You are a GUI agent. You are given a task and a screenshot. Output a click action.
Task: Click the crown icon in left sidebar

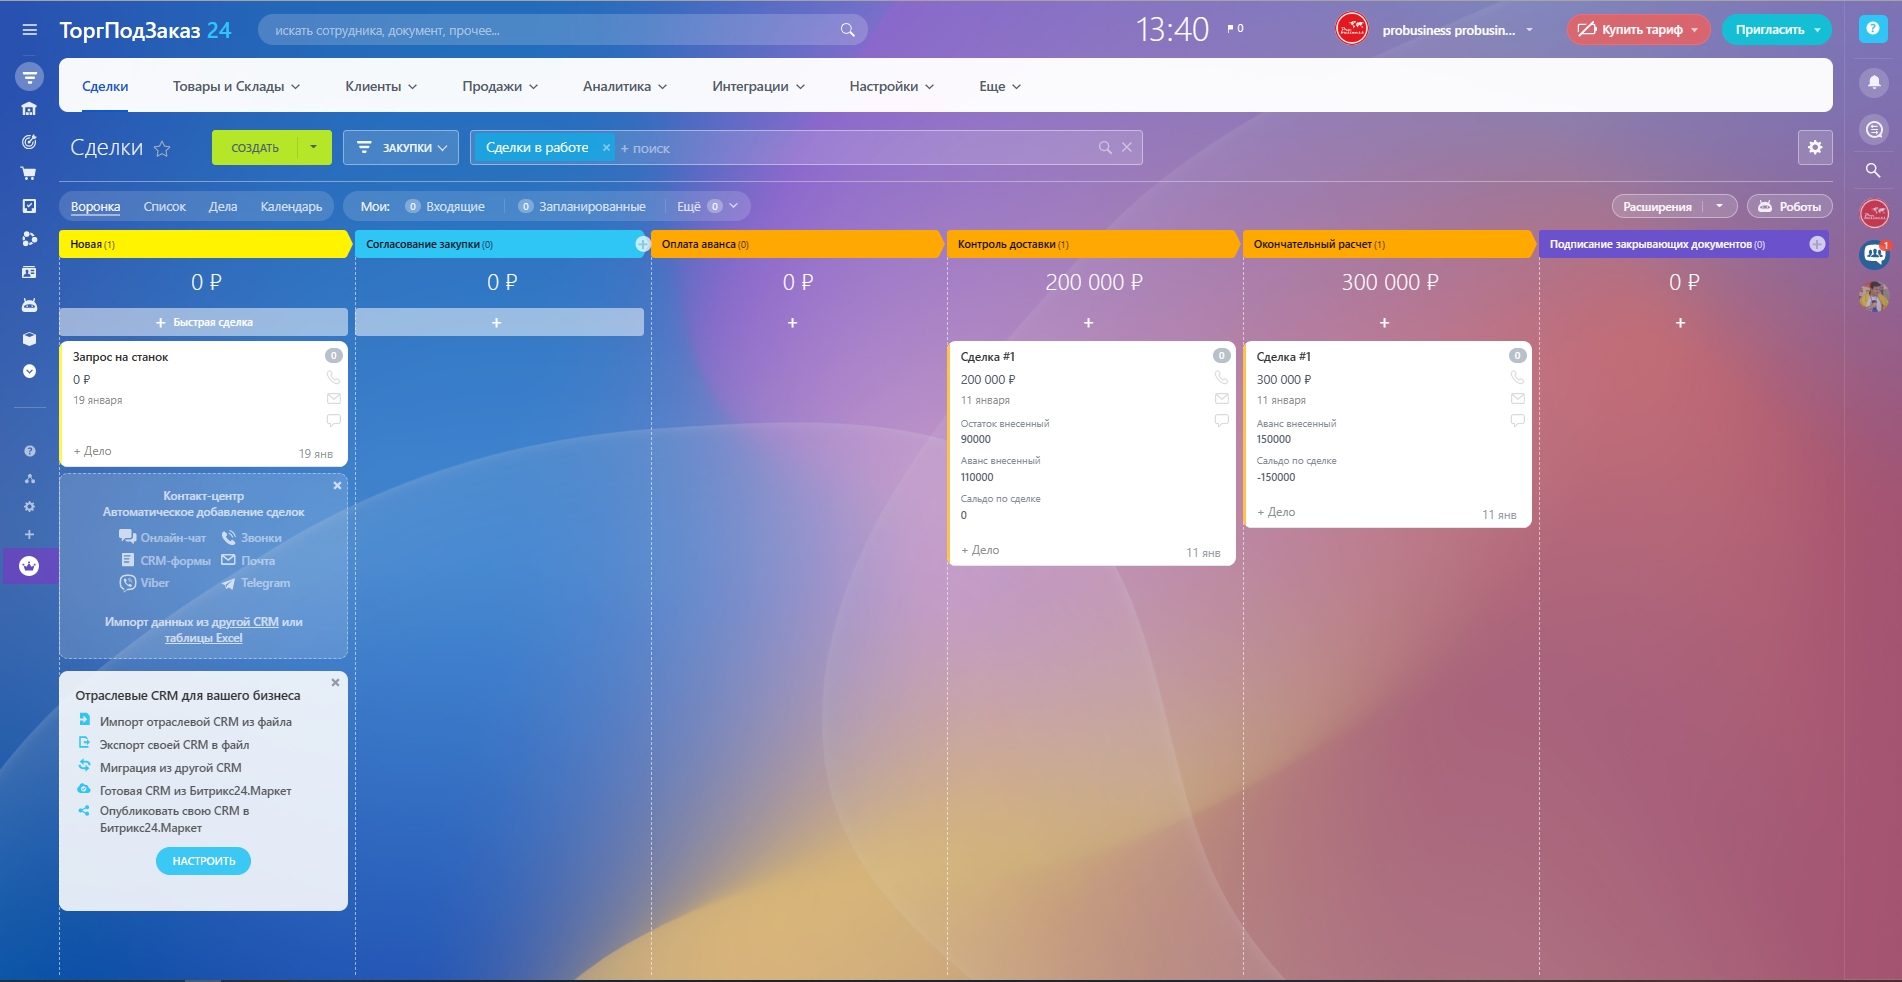click(x=29, y=566)
